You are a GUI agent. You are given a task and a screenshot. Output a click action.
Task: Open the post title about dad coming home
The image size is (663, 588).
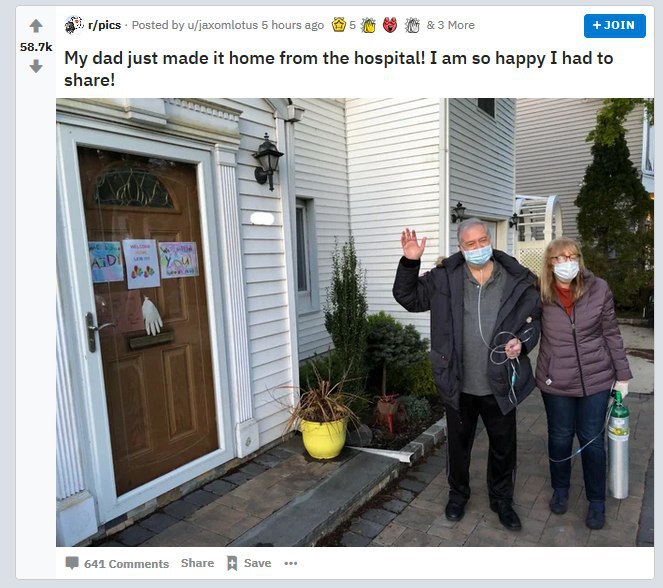pyautogui.click(x=338, y=69)
